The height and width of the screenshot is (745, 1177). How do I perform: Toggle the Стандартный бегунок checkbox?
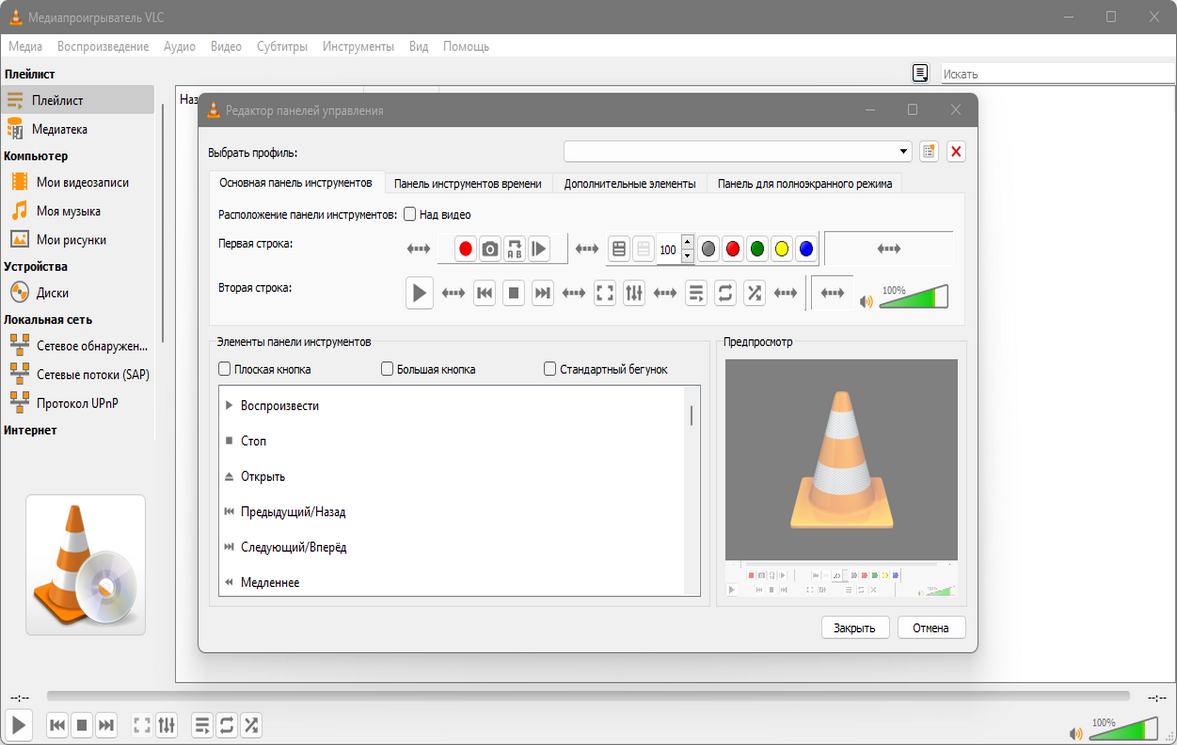pos(550,369)
